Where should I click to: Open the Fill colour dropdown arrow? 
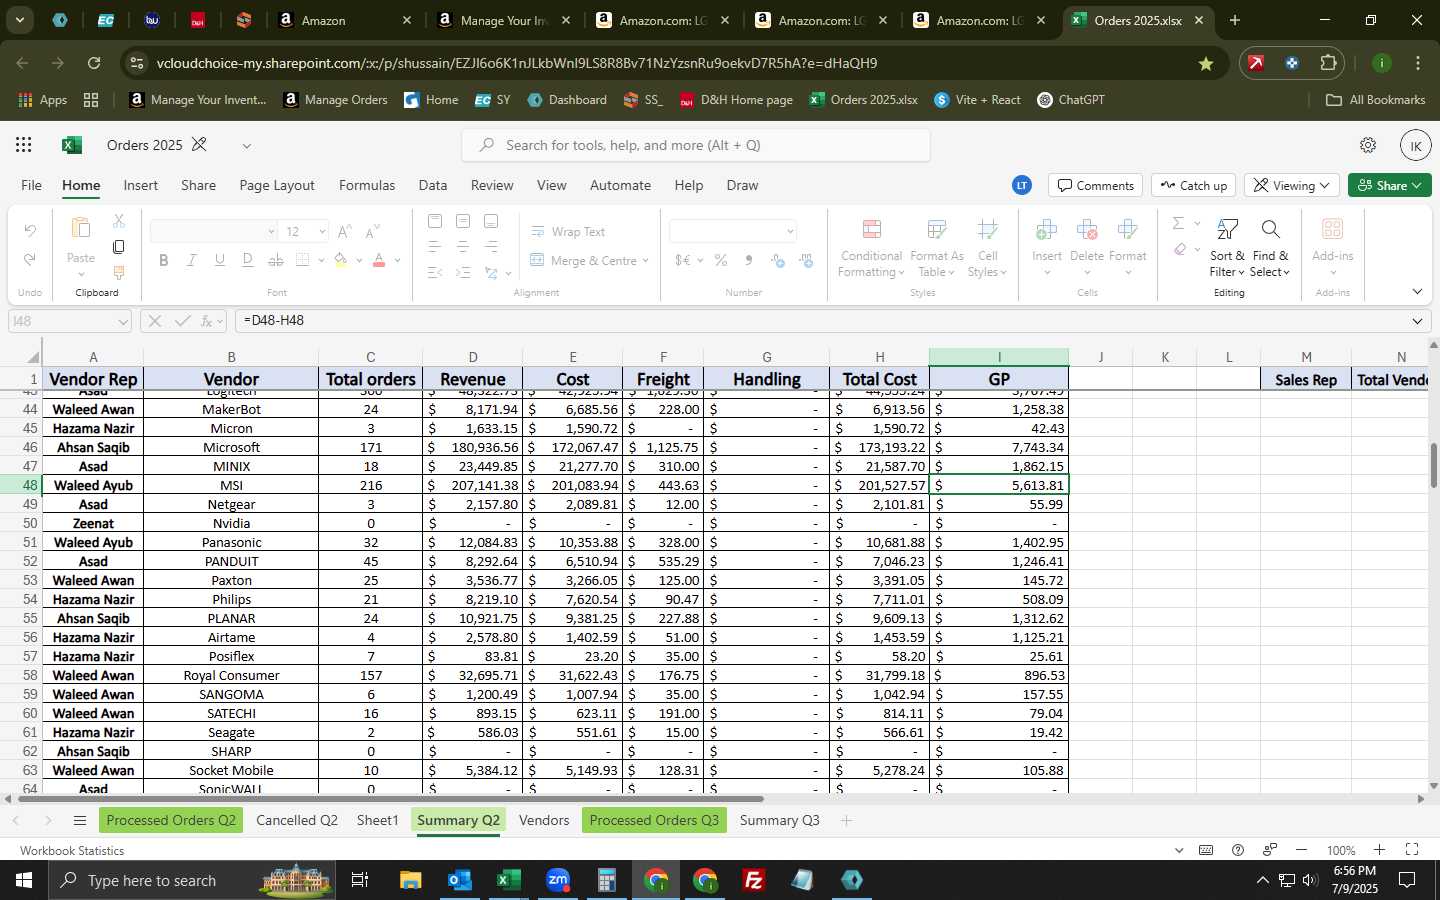(x=358, y=260)
